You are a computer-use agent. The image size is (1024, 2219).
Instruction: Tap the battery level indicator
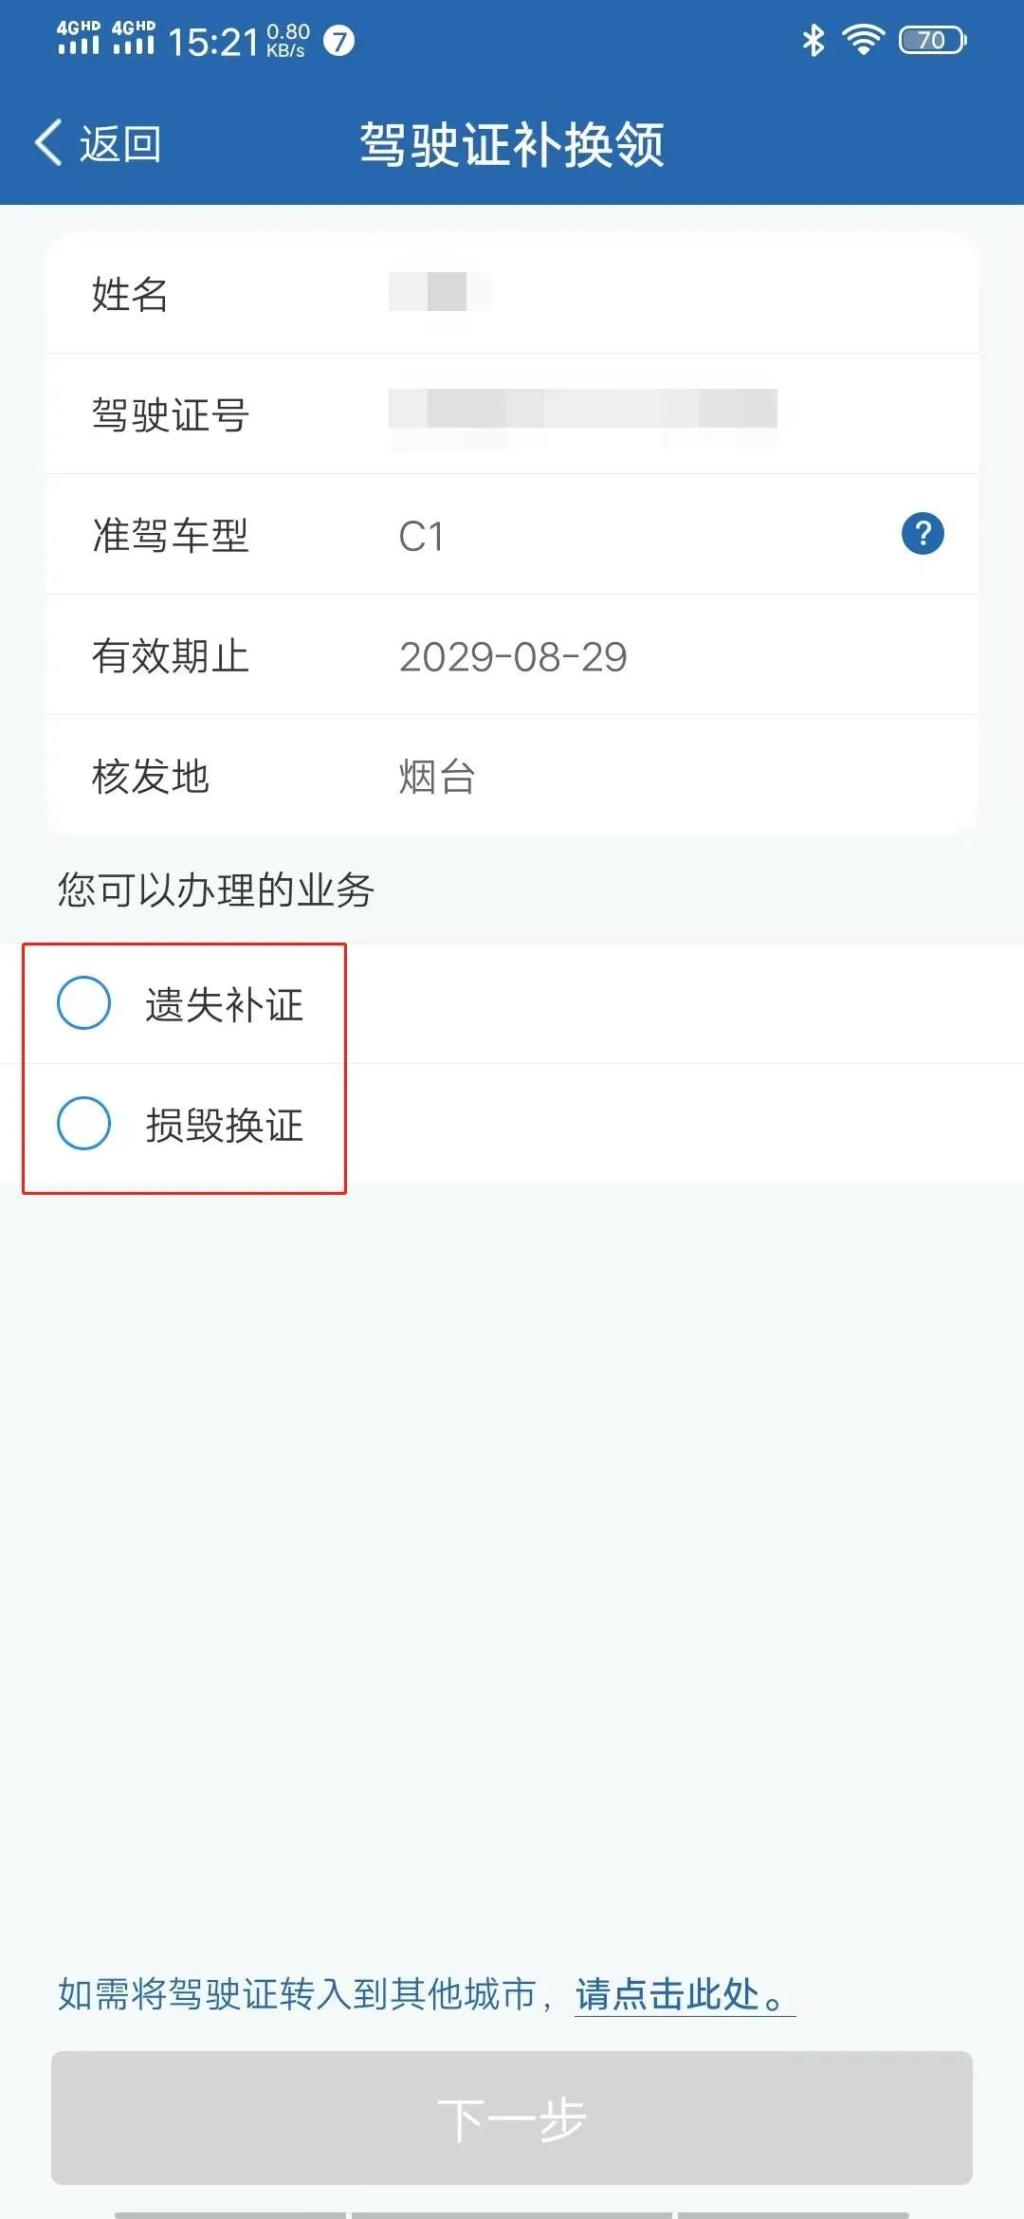point(932,41)
